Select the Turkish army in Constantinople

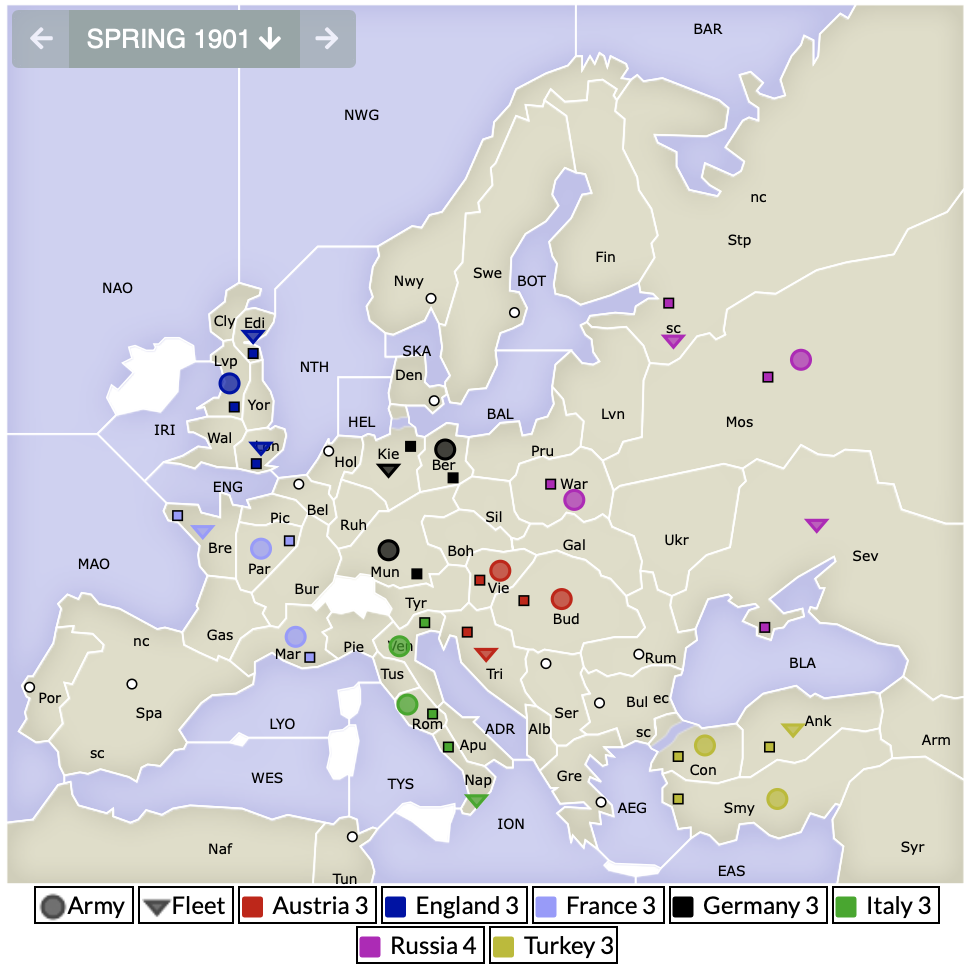705,746
